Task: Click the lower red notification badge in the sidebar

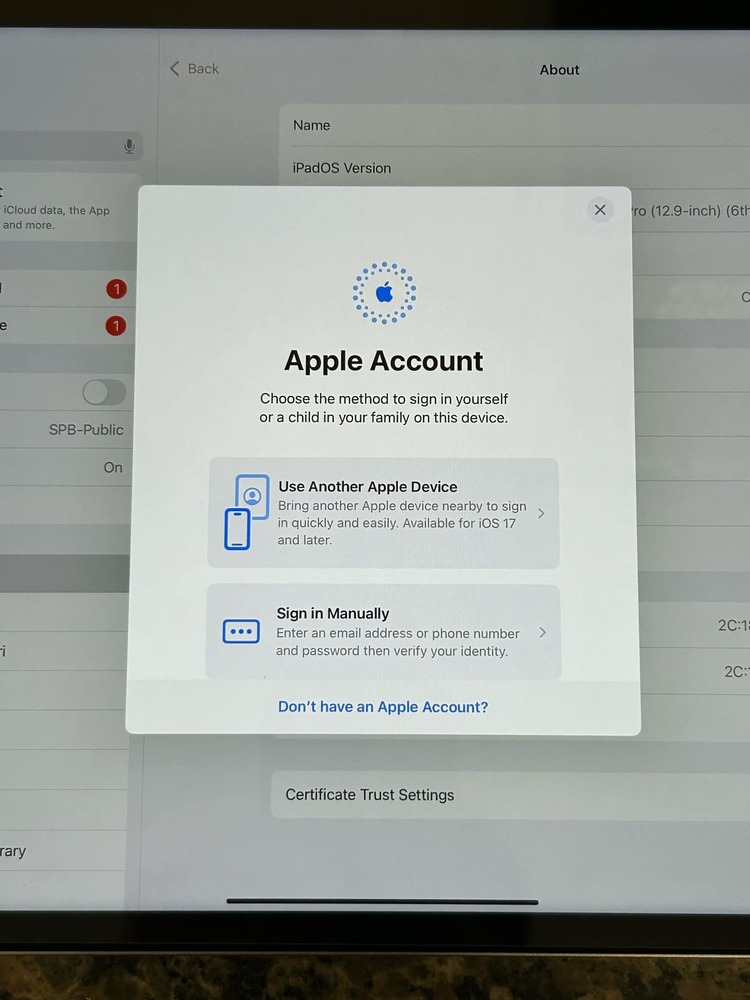Action: tap(116, 327)
